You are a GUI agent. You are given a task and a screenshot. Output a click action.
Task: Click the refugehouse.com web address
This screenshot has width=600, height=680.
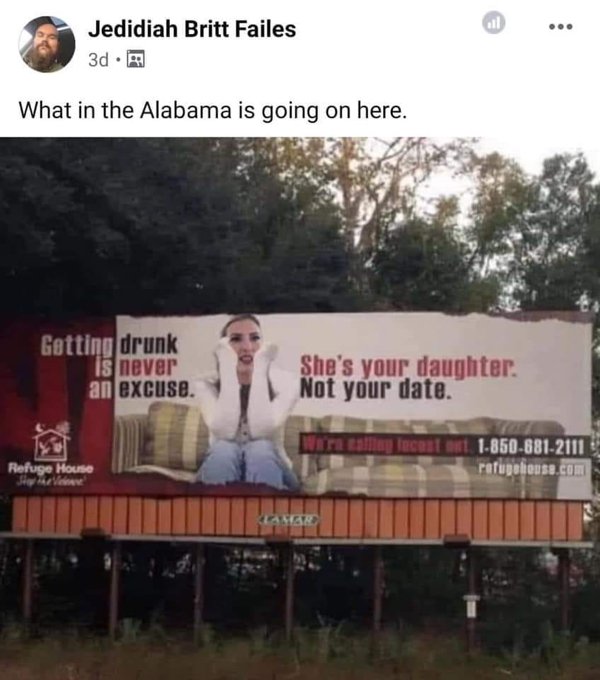(x=532, y=468)
